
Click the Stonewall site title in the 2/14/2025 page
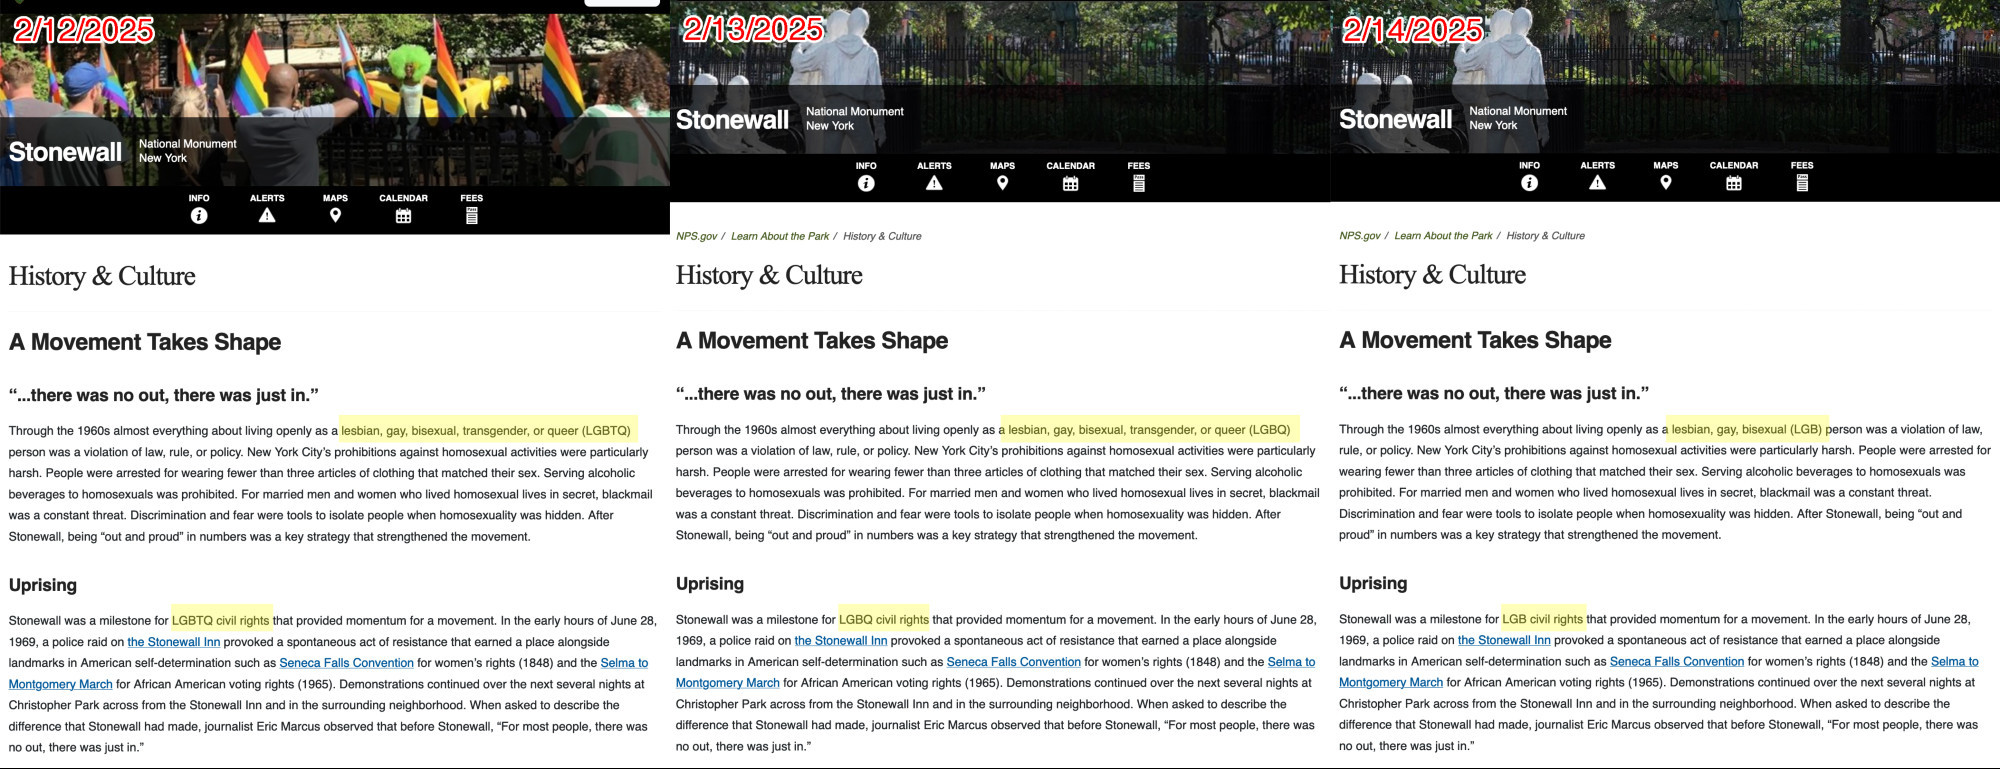pos(1395,120)
